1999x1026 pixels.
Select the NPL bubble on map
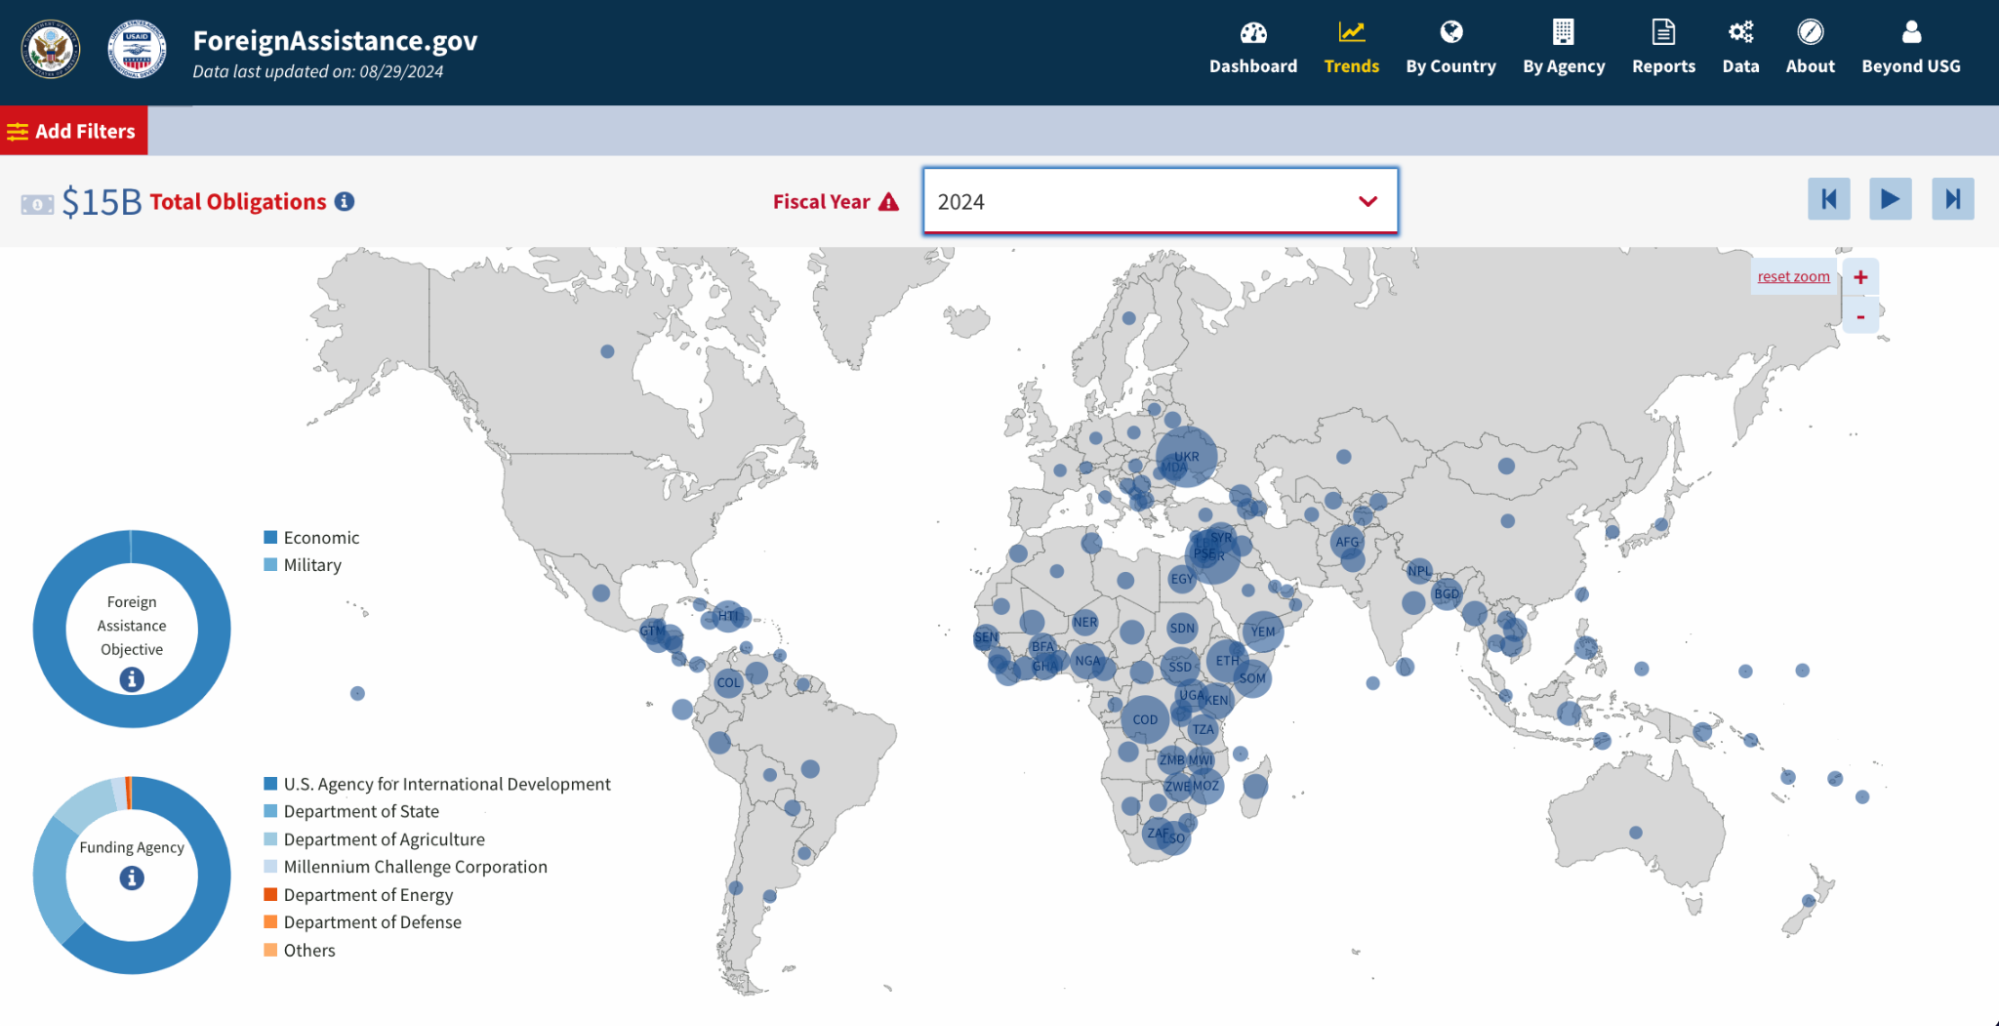pos(1419,571)
